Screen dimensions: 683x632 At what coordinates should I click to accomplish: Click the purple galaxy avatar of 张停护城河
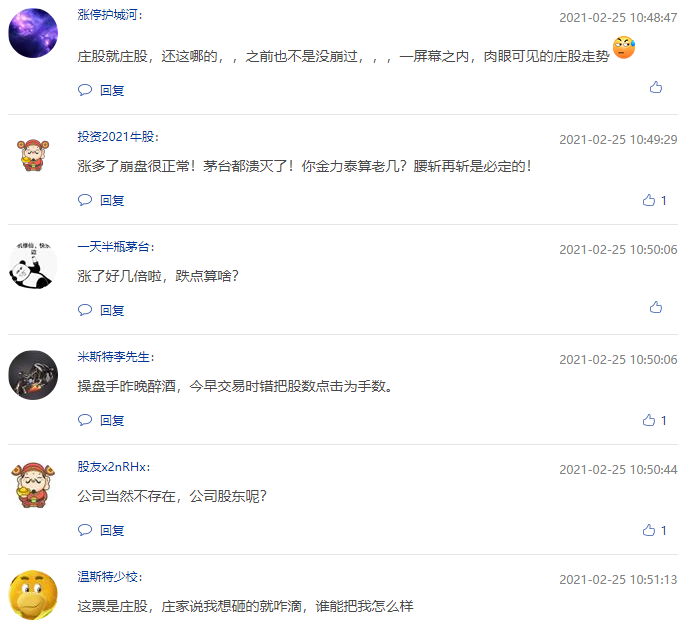pos(33,33)
